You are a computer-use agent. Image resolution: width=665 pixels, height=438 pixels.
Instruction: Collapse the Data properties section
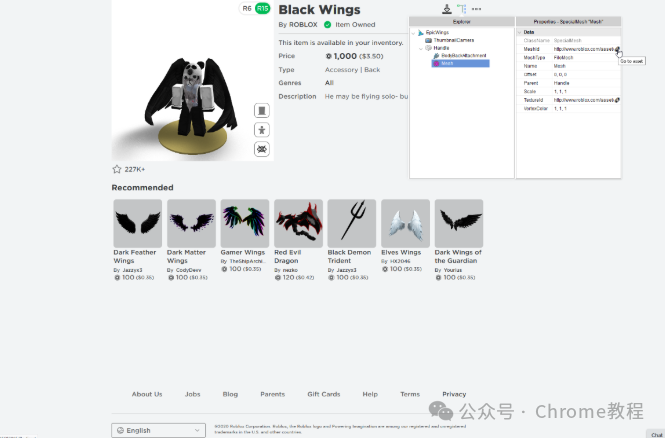(x=520, y=32)
